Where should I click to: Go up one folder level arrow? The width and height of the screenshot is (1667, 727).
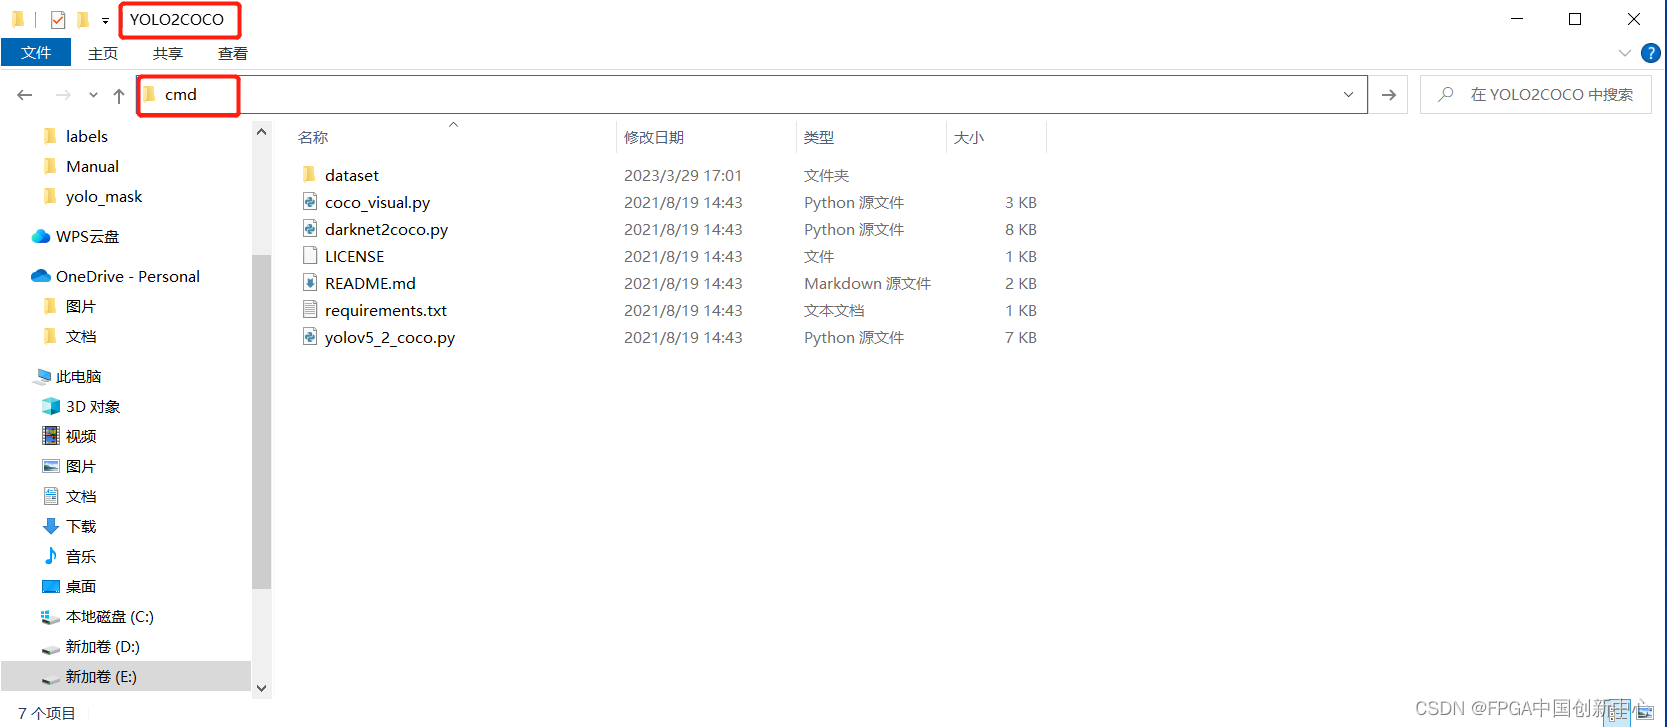coord(119,95)
